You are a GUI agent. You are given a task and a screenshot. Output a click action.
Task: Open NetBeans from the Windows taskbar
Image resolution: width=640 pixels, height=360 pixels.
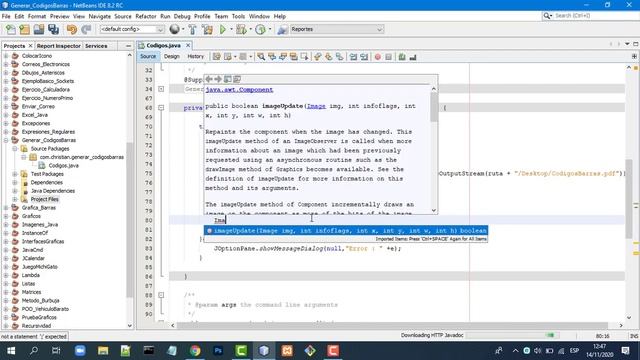(x=264, y=351)
